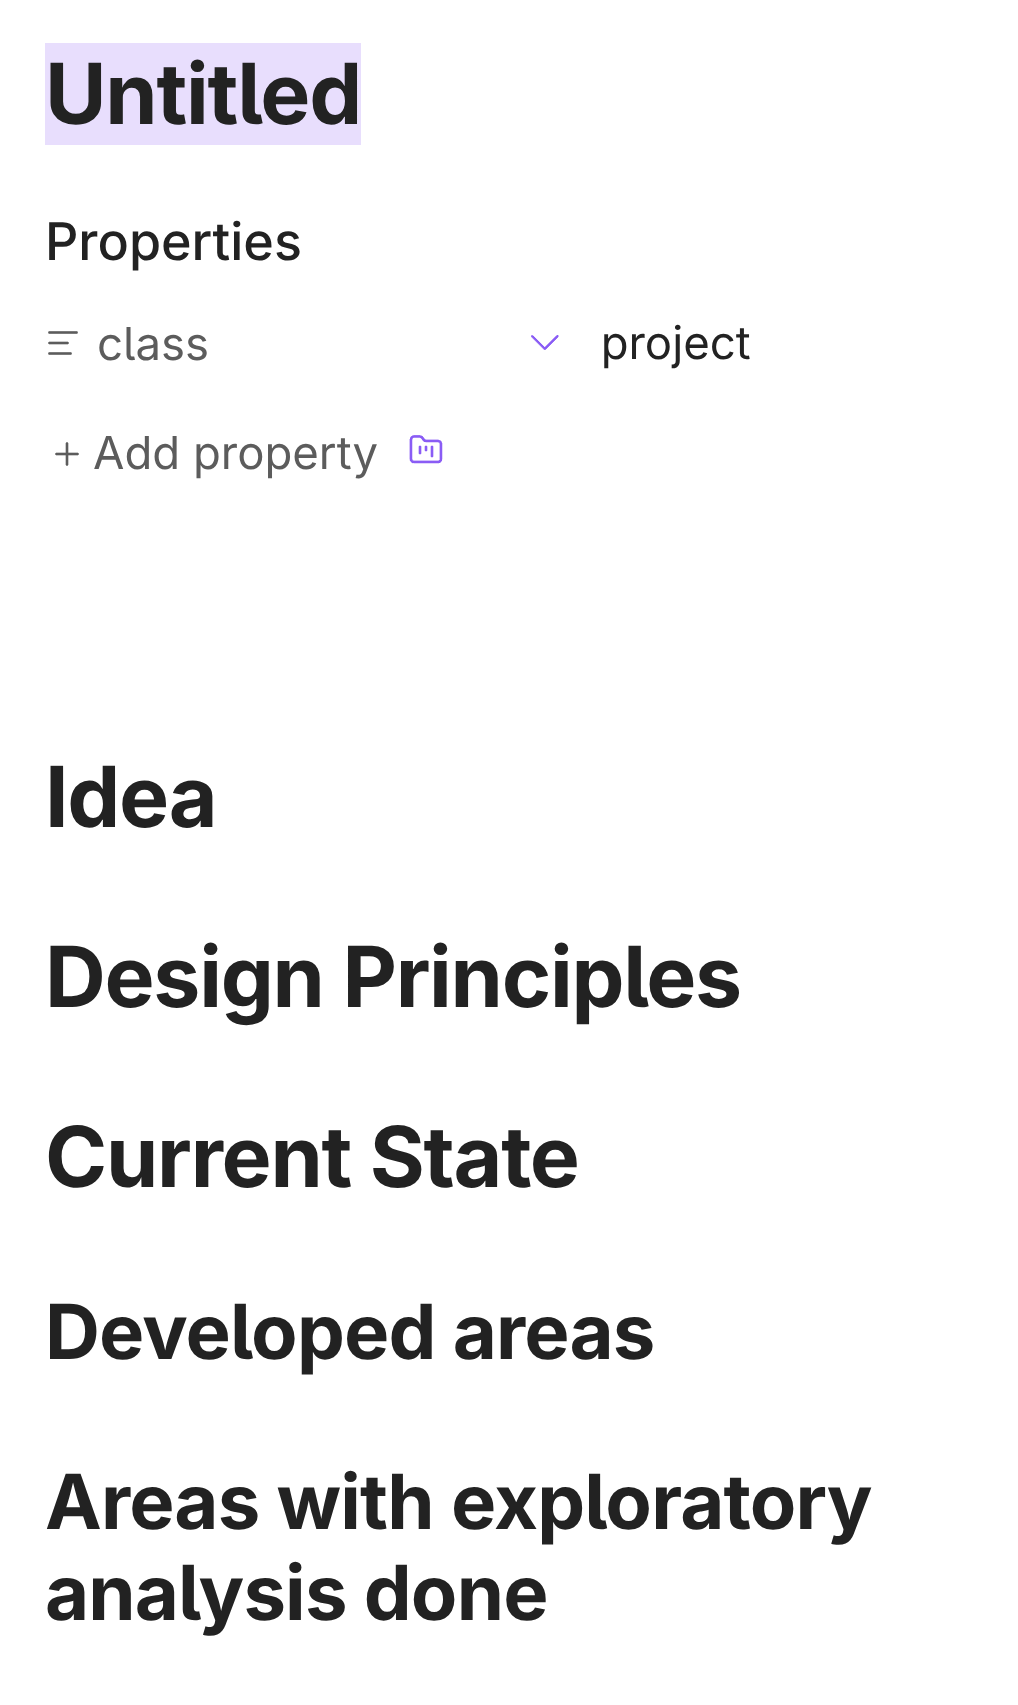Screen dimensions: 1018x1705
Task: Click the word 'Principles' in the heading
Action: pos(542,978)
